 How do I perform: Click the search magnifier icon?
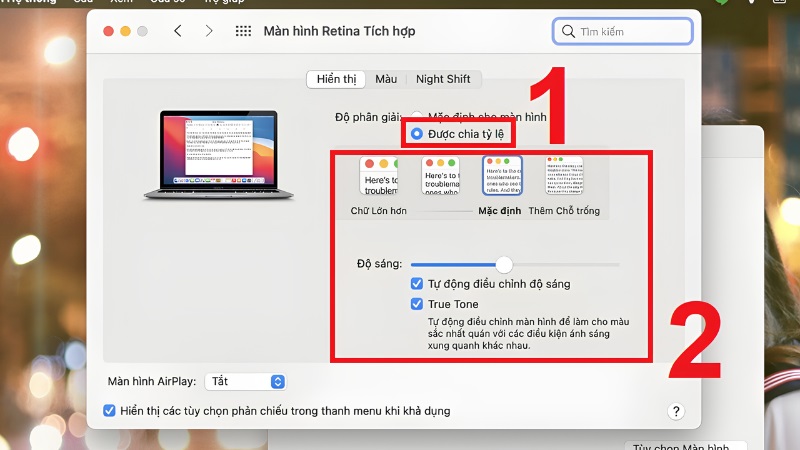[x=568, y=32]
